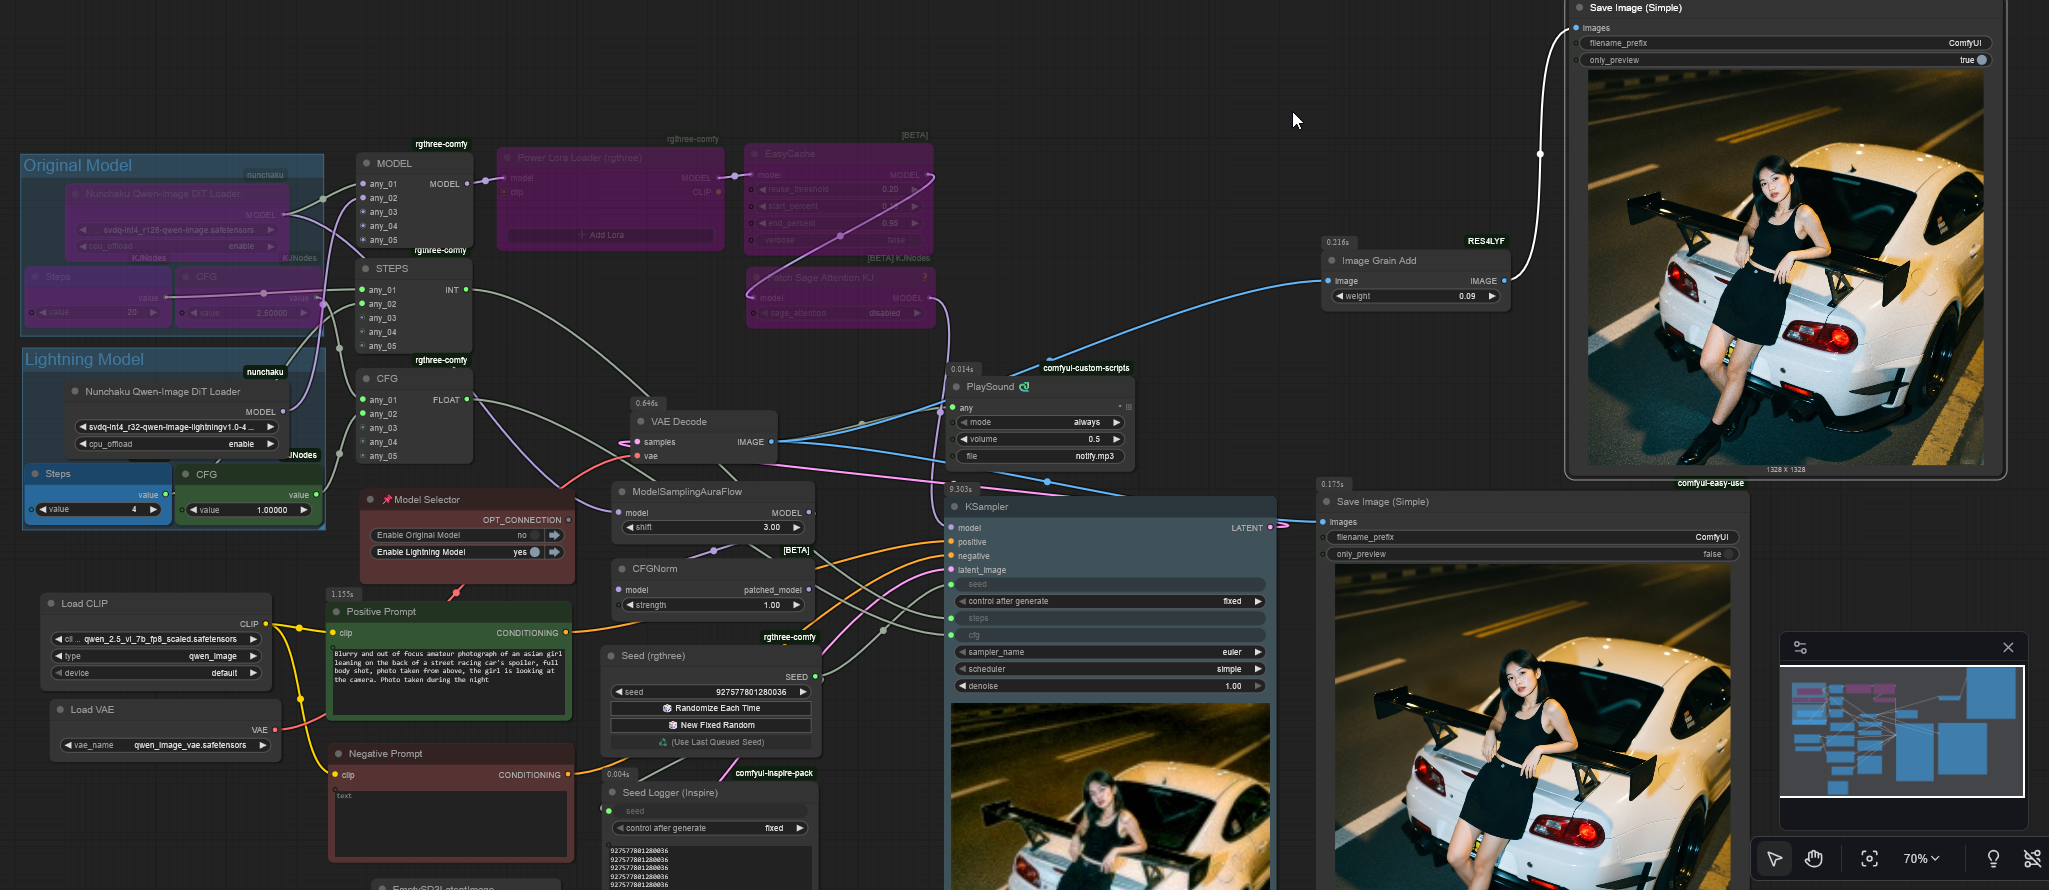2049x890 pixels.
Task: Collapse the KSampler node via its title dot
Action: coord(955,507)
